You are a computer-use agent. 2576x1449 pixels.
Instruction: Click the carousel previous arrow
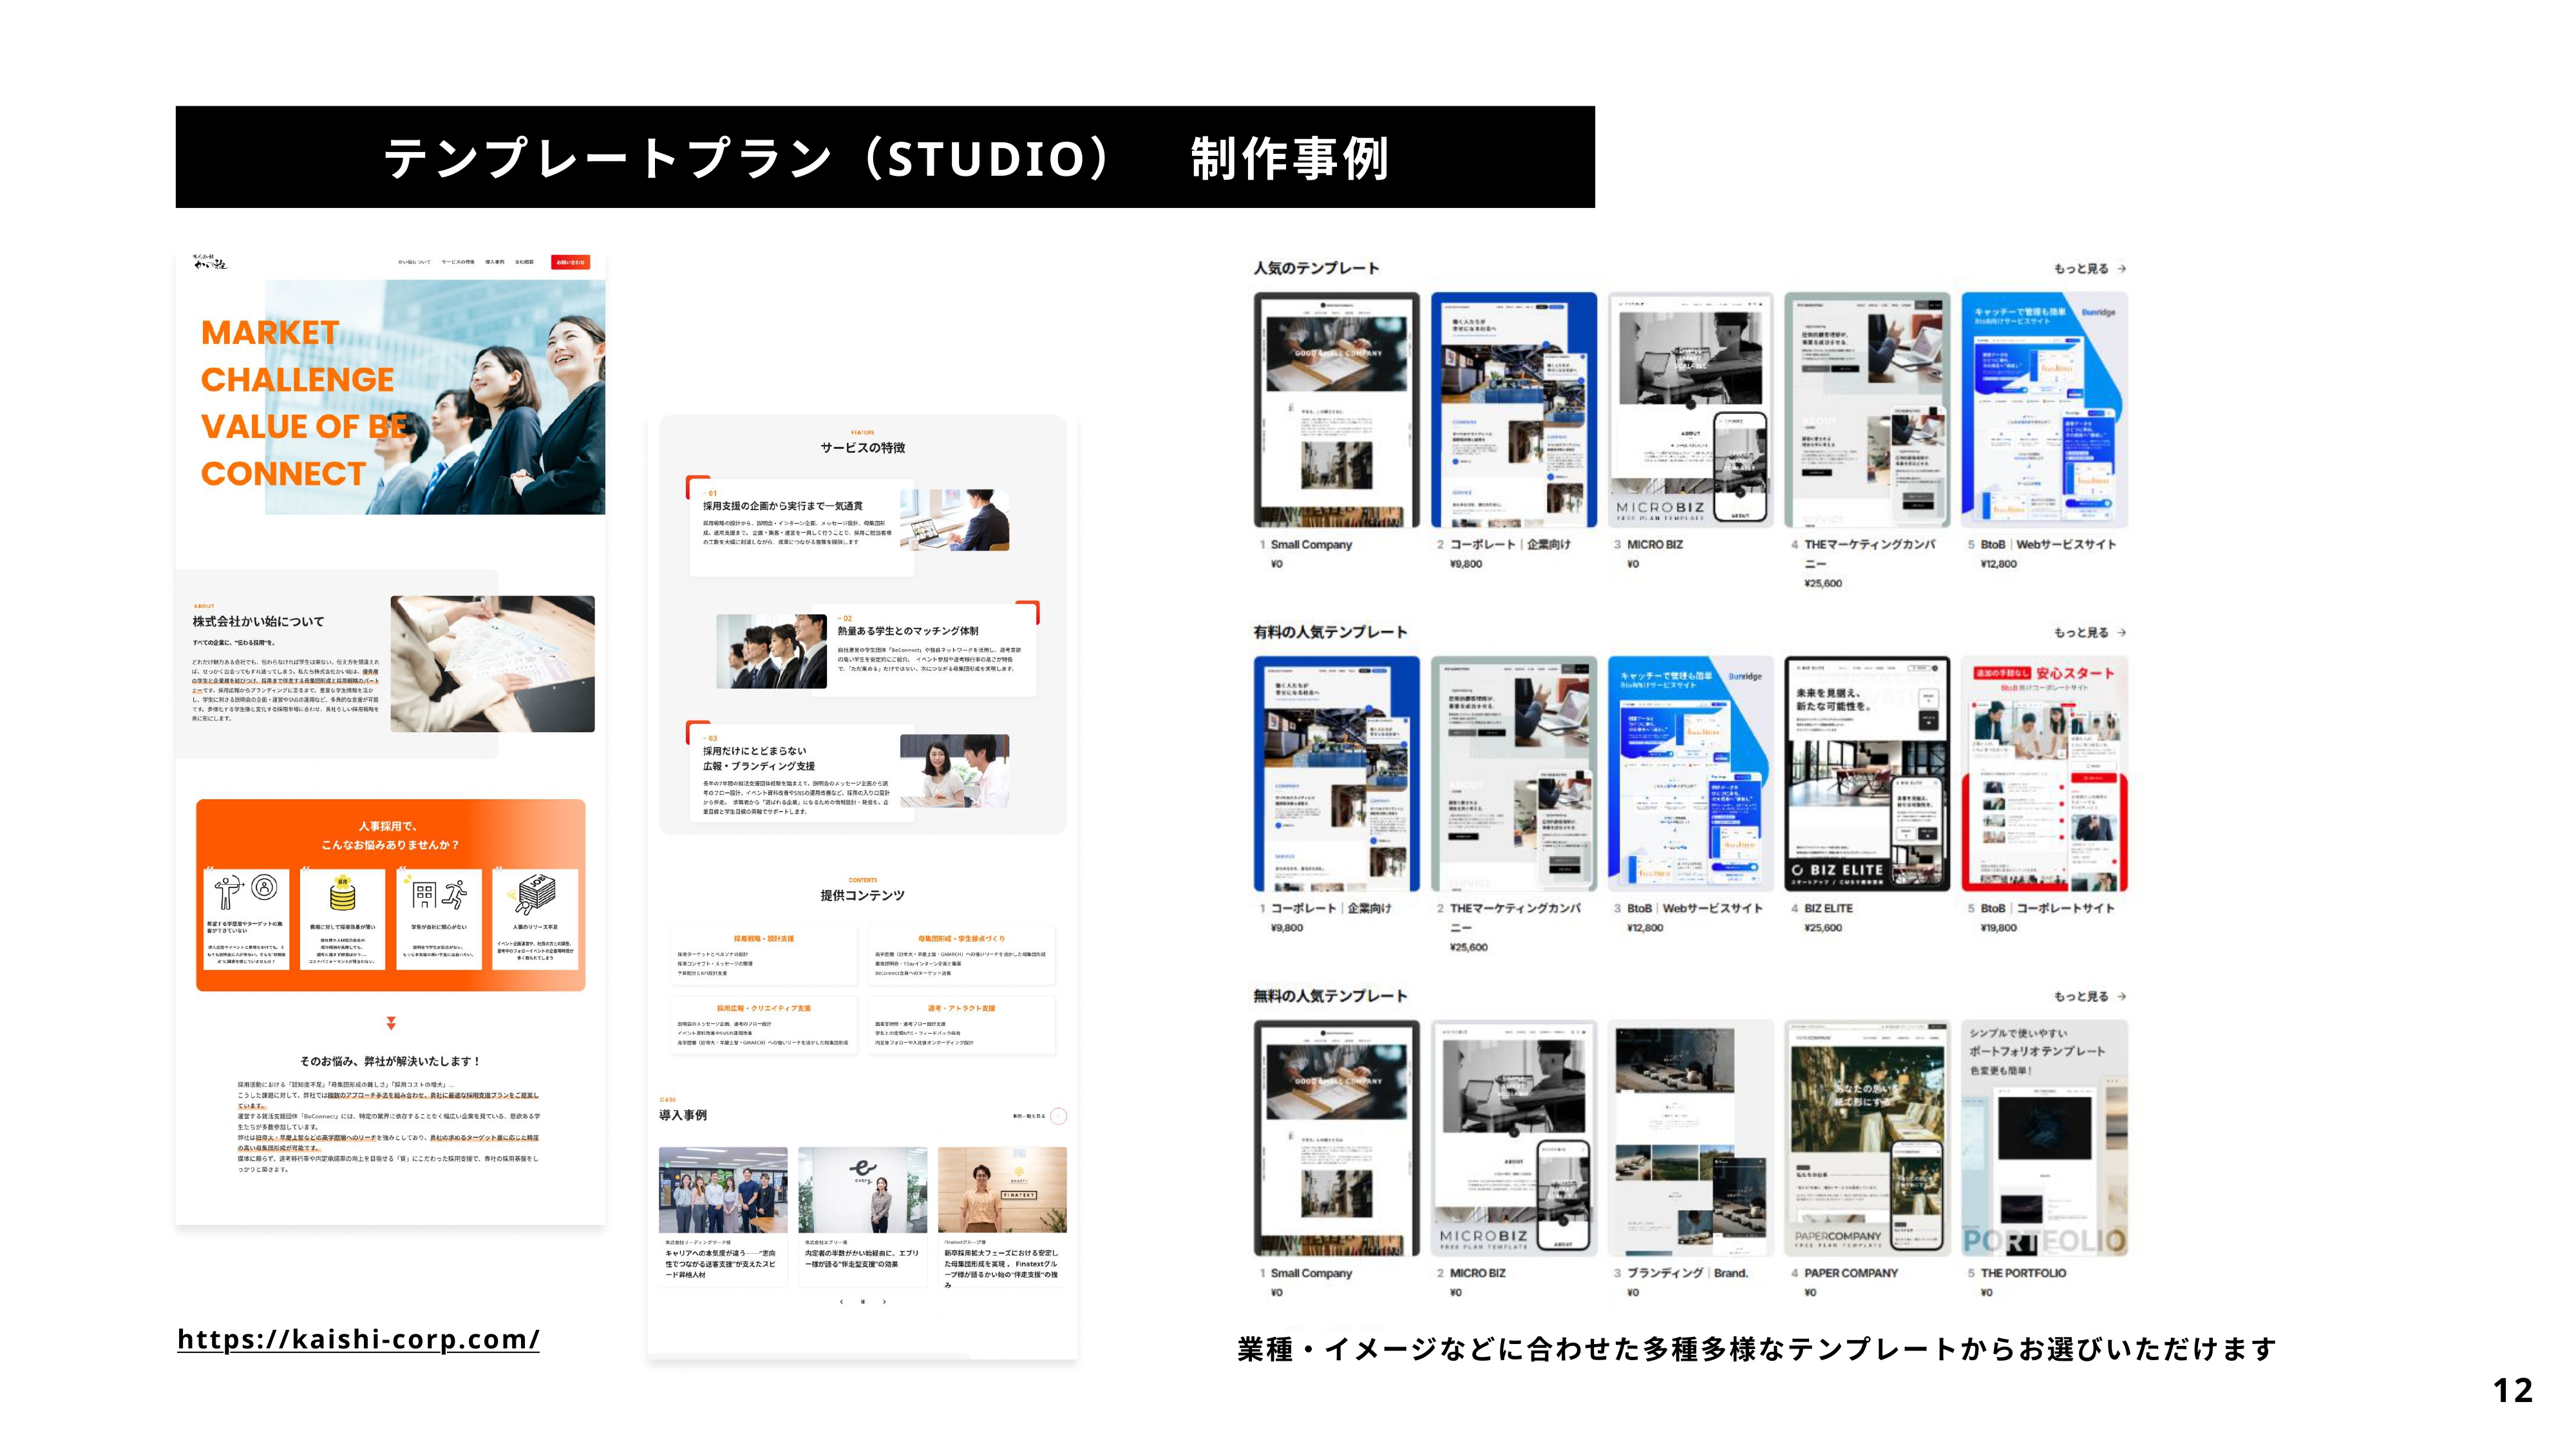[x=841, y=1302]
